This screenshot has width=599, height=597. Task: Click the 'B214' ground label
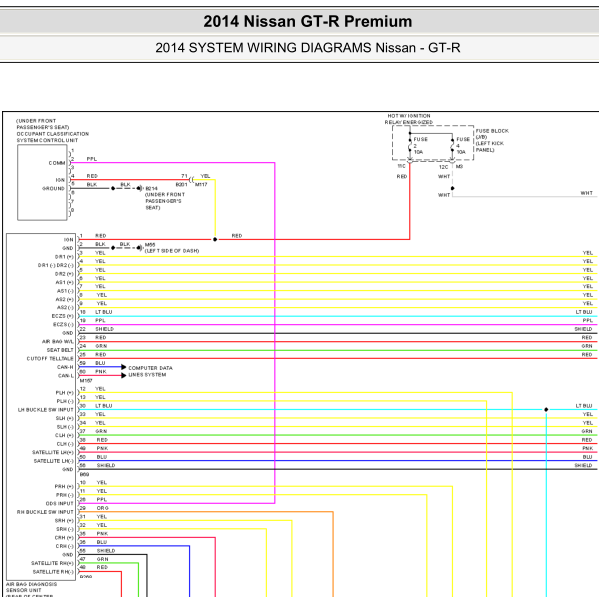pyautogui.click(x=151, y=188)
